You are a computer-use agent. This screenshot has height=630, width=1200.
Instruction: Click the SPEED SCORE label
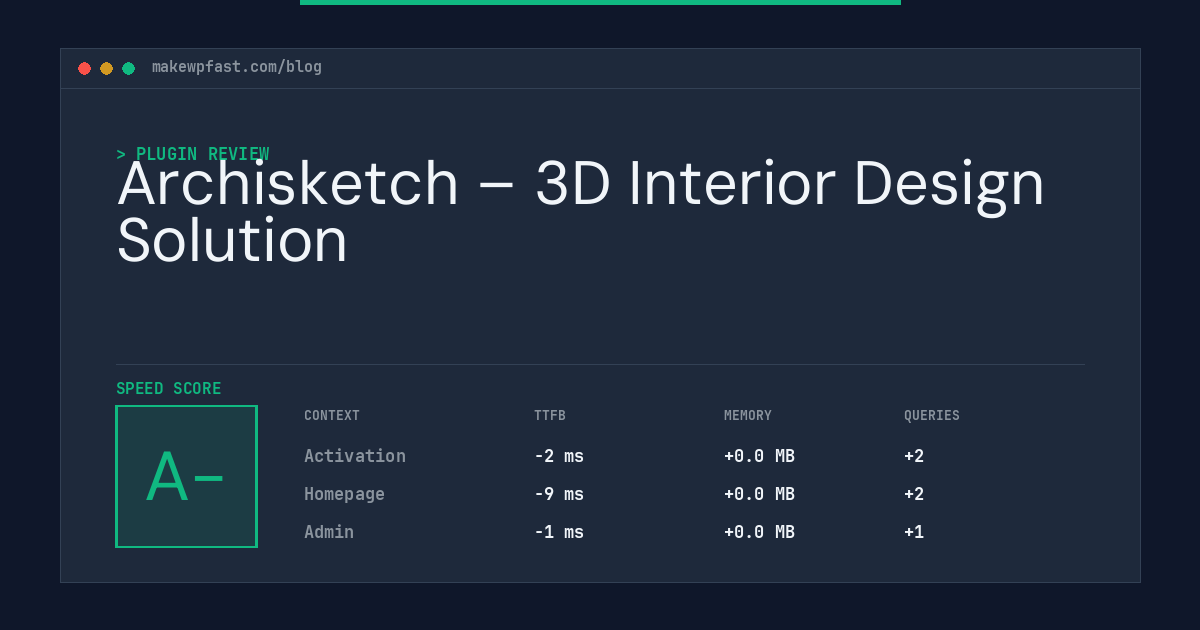[x=169, y=389]
